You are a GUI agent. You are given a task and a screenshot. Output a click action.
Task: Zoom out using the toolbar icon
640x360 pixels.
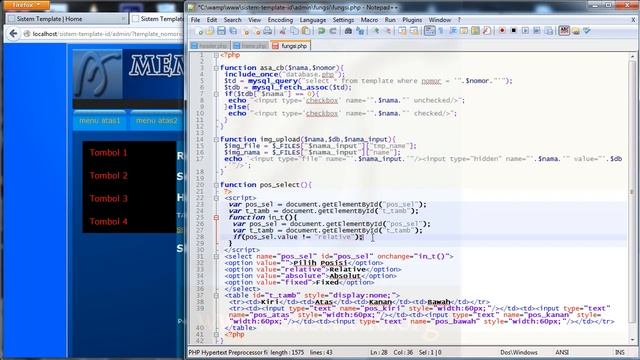click(387, 31)
